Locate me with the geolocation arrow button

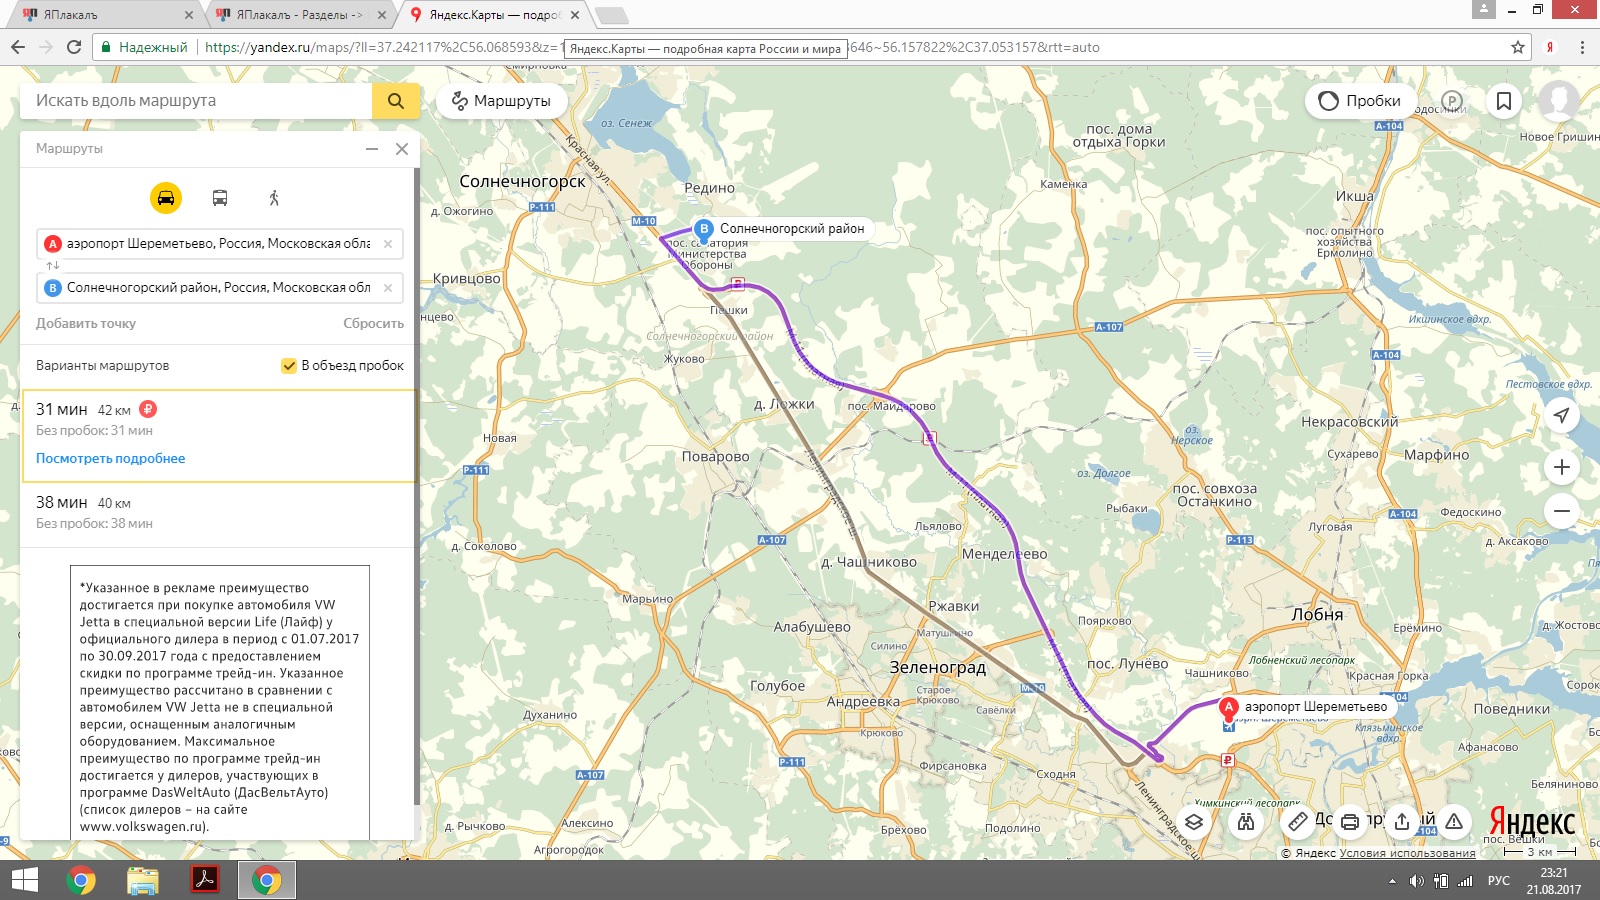[1562, 415]
